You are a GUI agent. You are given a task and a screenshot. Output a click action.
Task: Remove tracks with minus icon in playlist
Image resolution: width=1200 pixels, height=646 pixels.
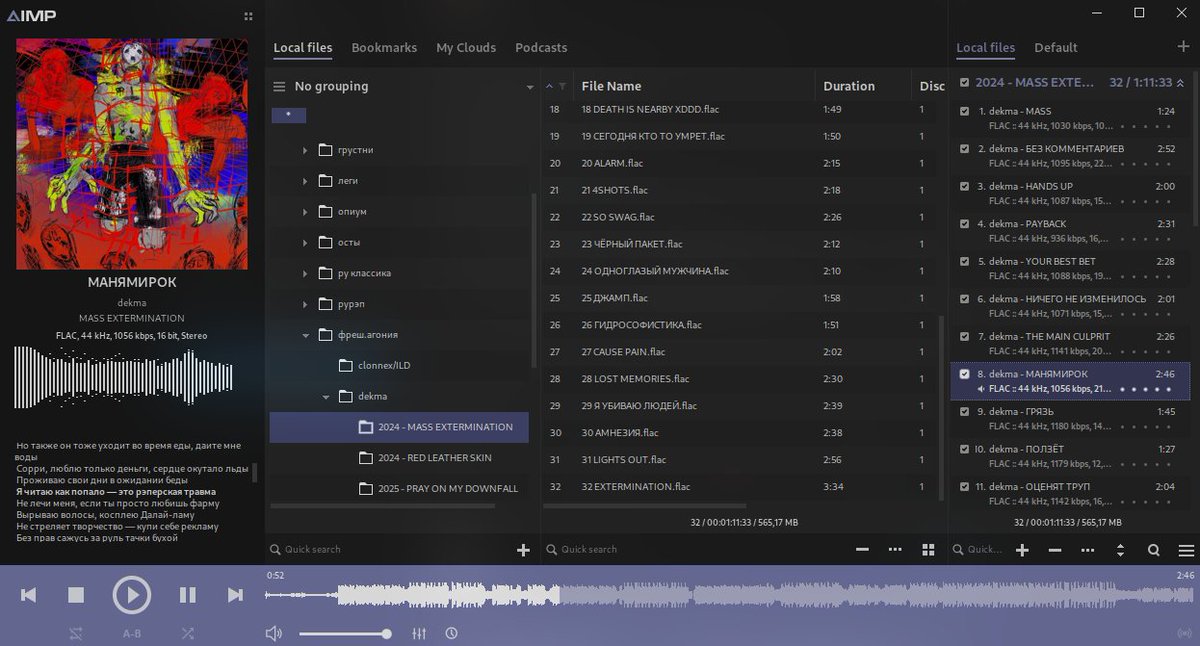click(1055, 550)
